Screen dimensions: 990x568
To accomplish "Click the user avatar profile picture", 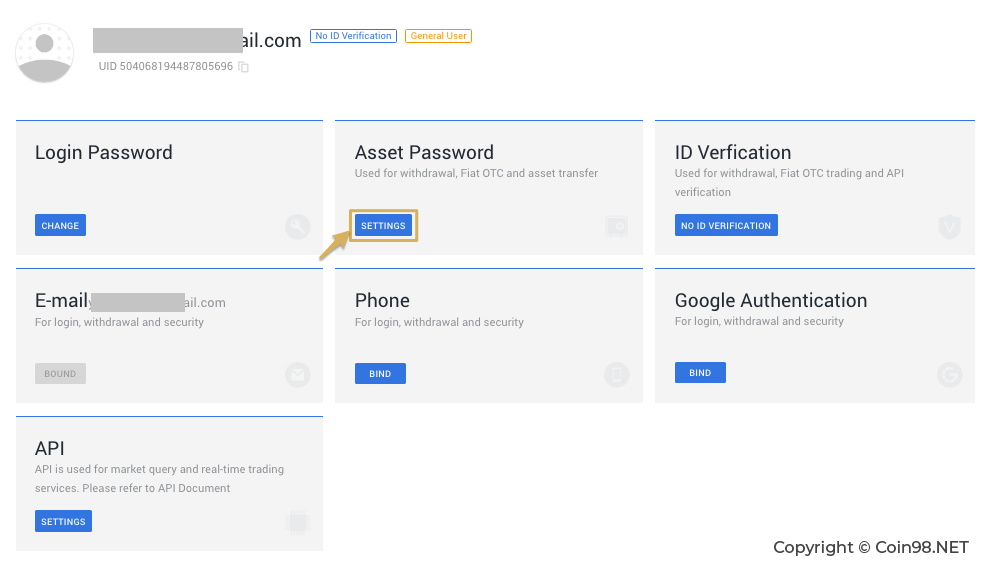I will (44, 53).
